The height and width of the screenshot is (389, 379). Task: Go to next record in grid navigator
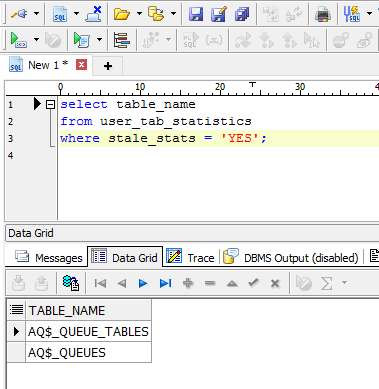point(143,283)
